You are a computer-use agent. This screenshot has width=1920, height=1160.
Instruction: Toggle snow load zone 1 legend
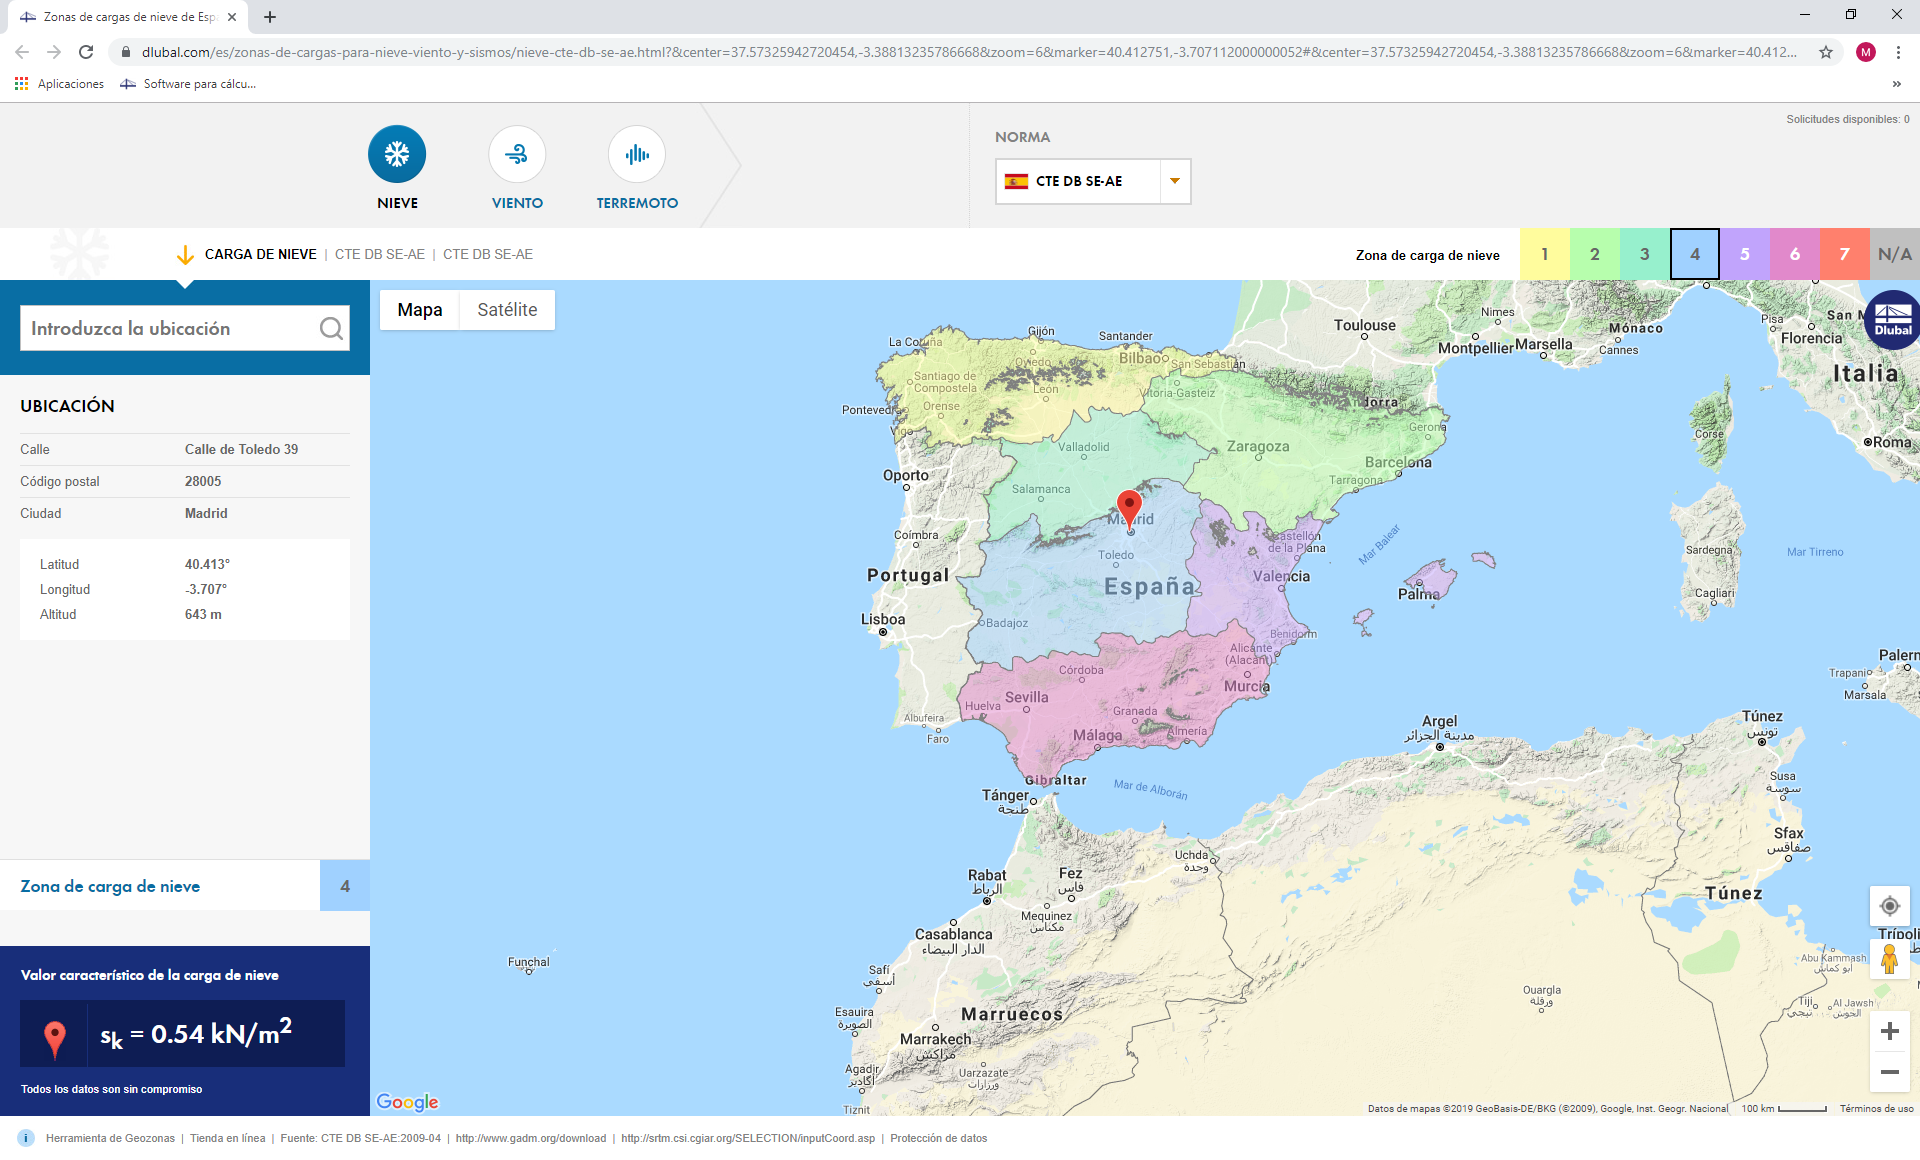[1544, 254]
